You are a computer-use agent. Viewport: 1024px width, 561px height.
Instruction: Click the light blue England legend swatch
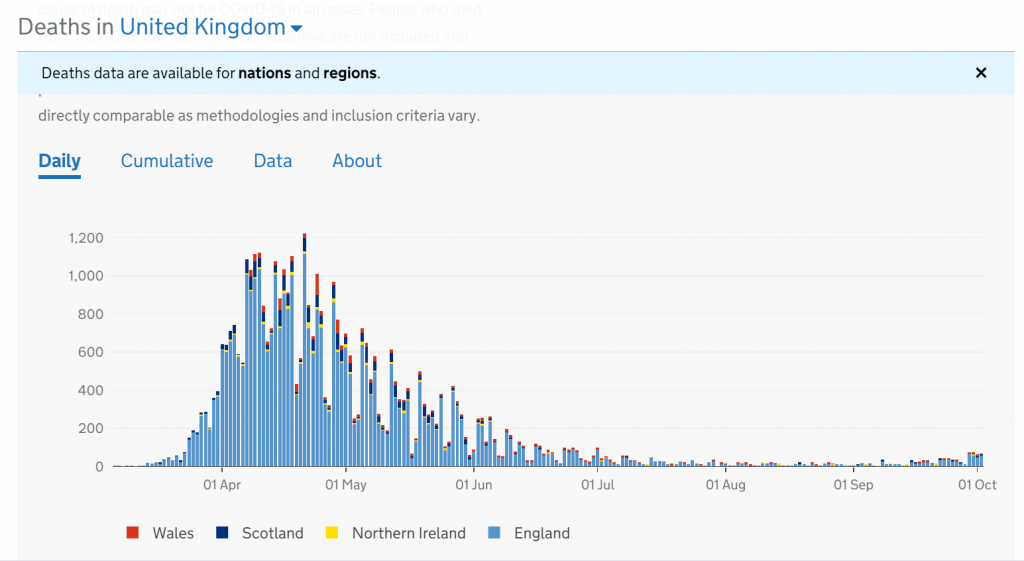point(494,533)
